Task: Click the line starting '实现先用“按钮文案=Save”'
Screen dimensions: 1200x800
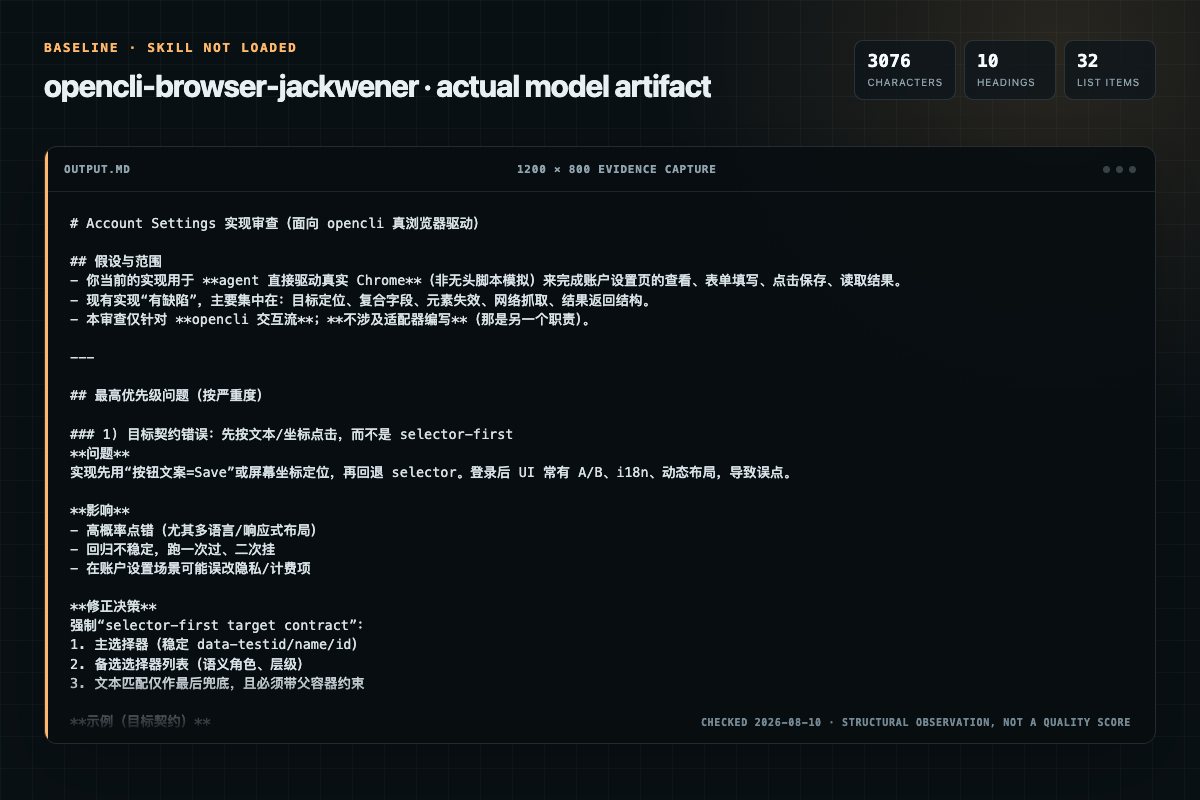Action: [x=432, y=472]
